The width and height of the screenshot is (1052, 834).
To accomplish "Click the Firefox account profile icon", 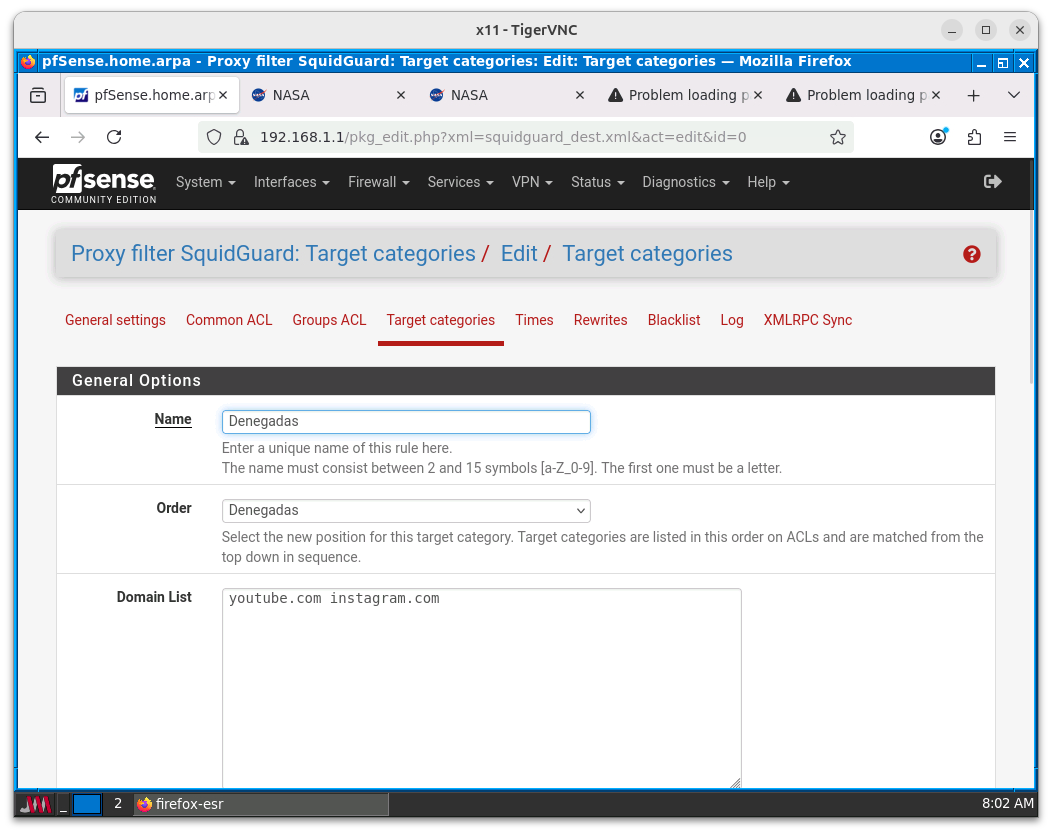I will click(938, 137).
